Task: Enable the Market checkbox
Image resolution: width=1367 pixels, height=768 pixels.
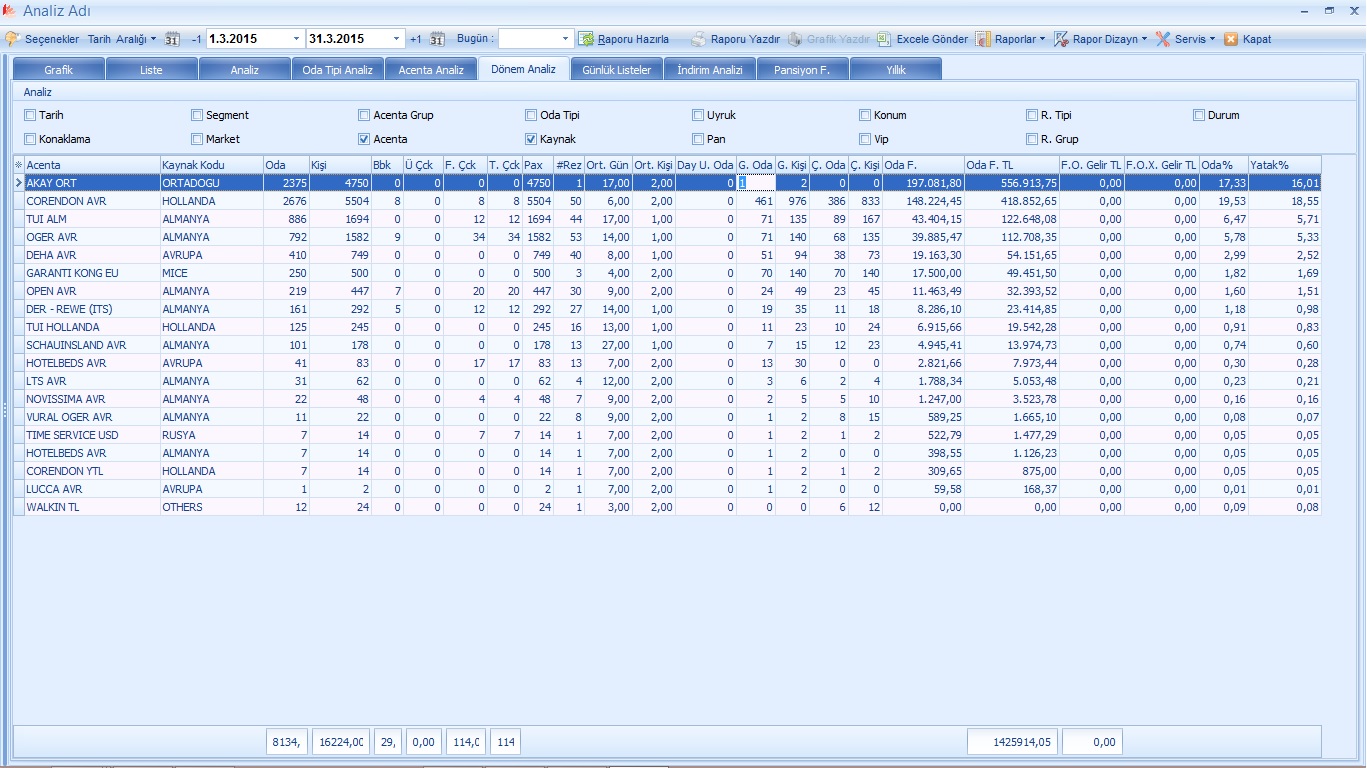Action: (x=197, y=139)
